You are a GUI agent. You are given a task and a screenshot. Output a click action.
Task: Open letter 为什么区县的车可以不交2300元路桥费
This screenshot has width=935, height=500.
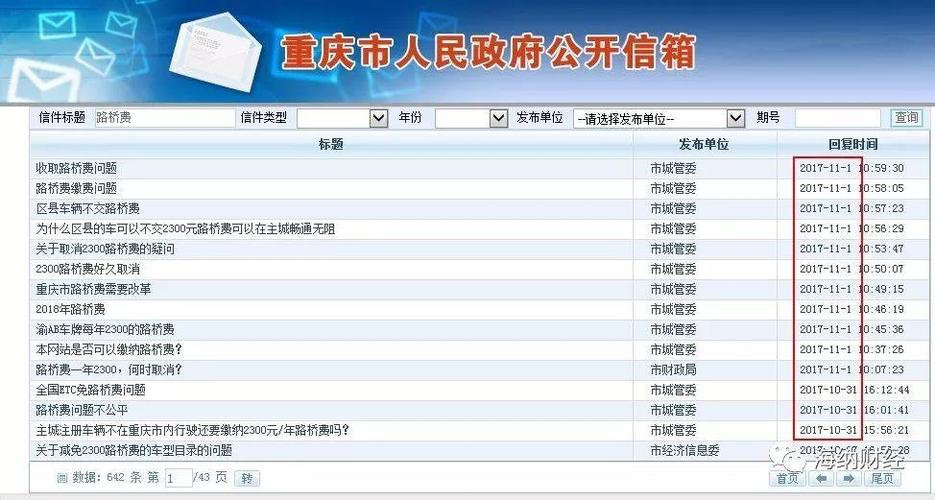[185, 229]
